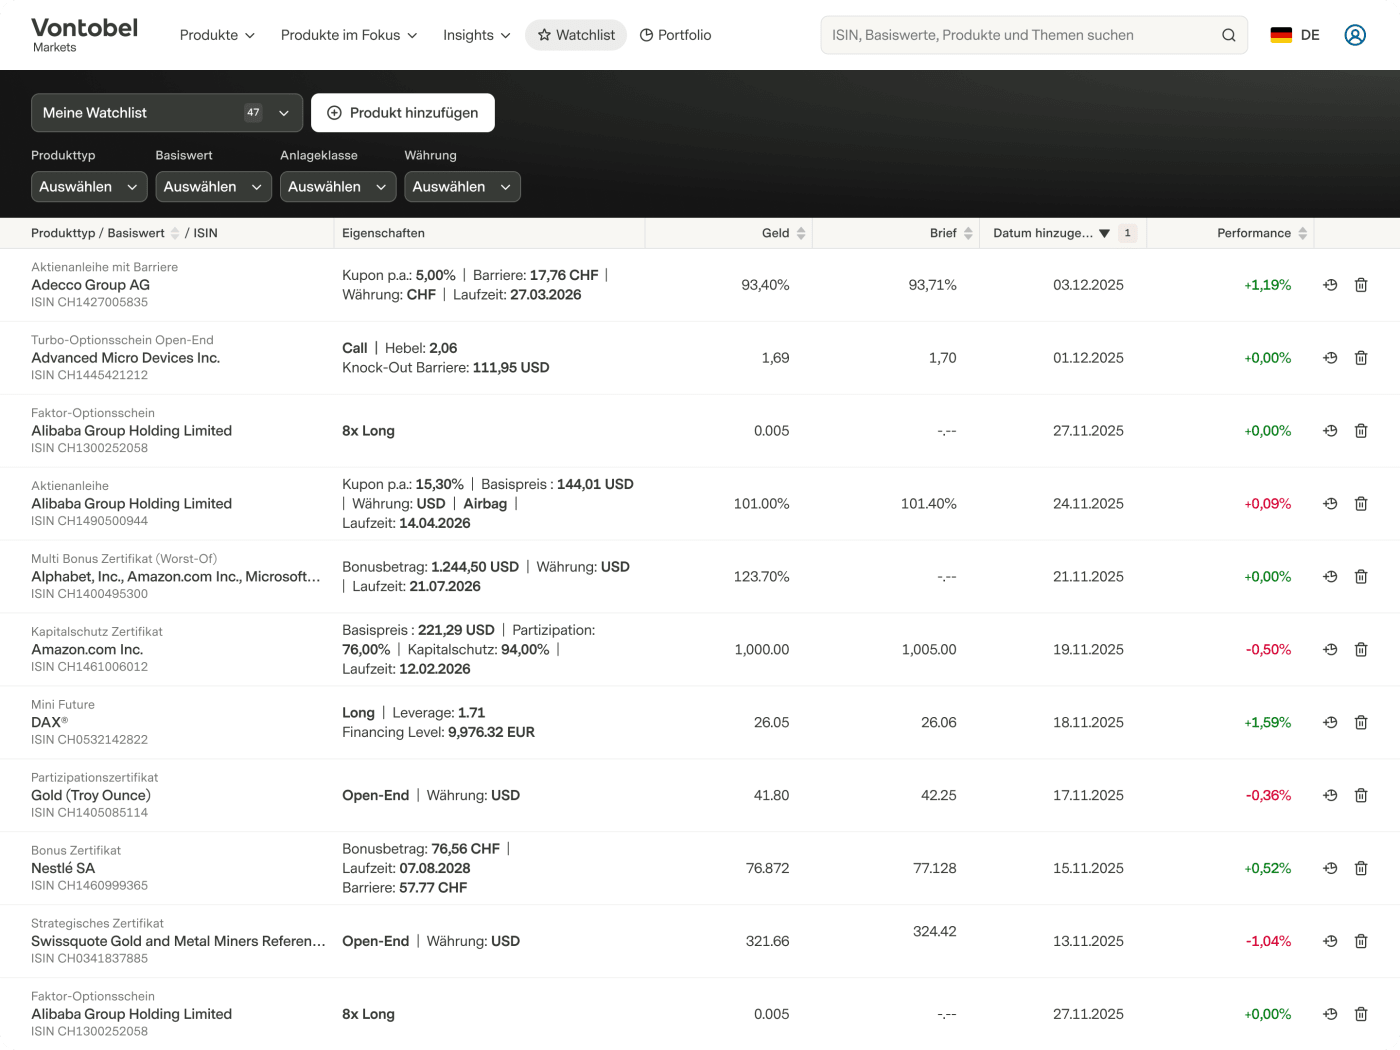Open the DE language selector
The image size is (1400, 1050).
click(x=1295, y=35)
